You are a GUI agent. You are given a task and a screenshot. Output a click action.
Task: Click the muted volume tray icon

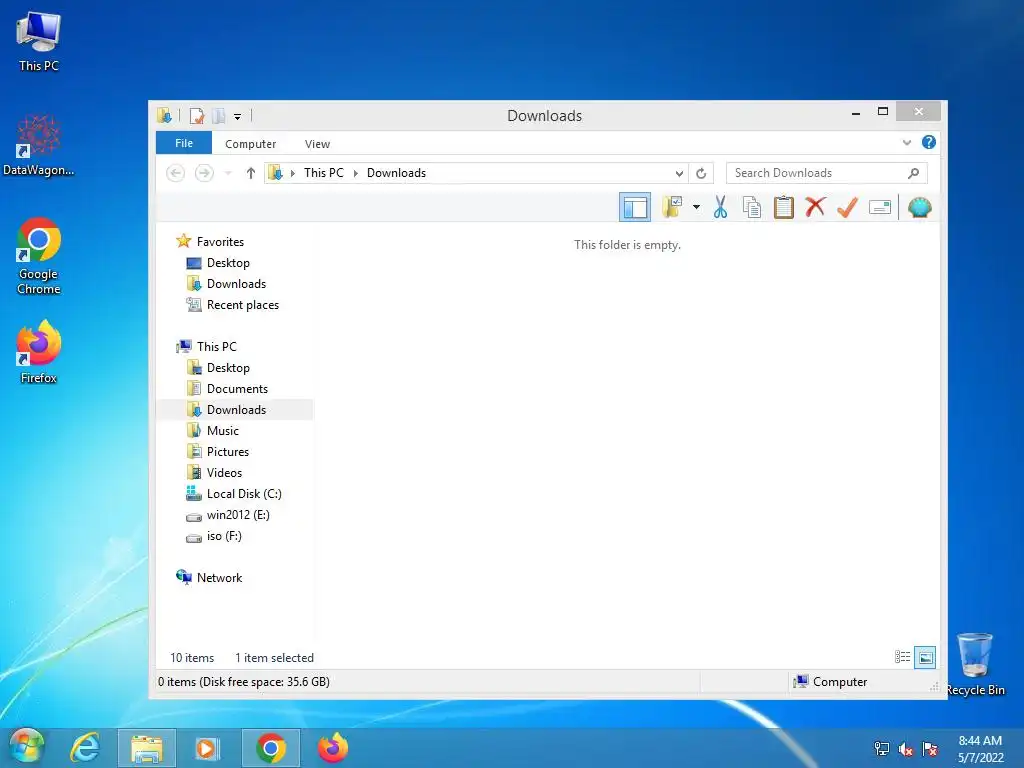906,749
